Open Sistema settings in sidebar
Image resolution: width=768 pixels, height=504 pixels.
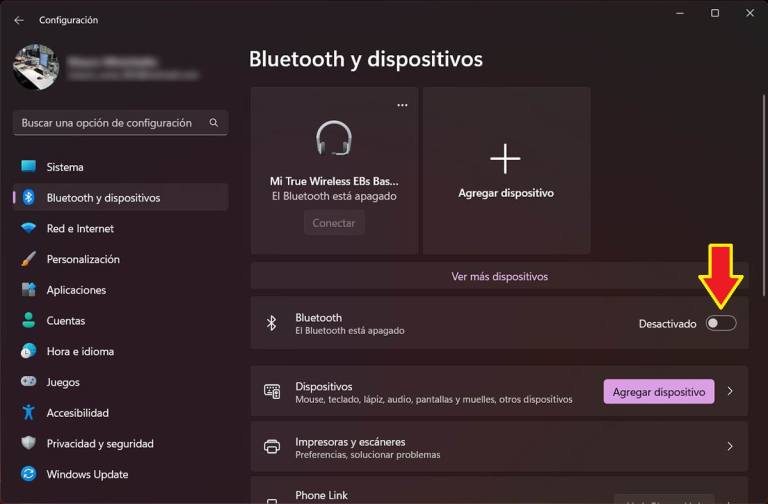pos(65,167)
